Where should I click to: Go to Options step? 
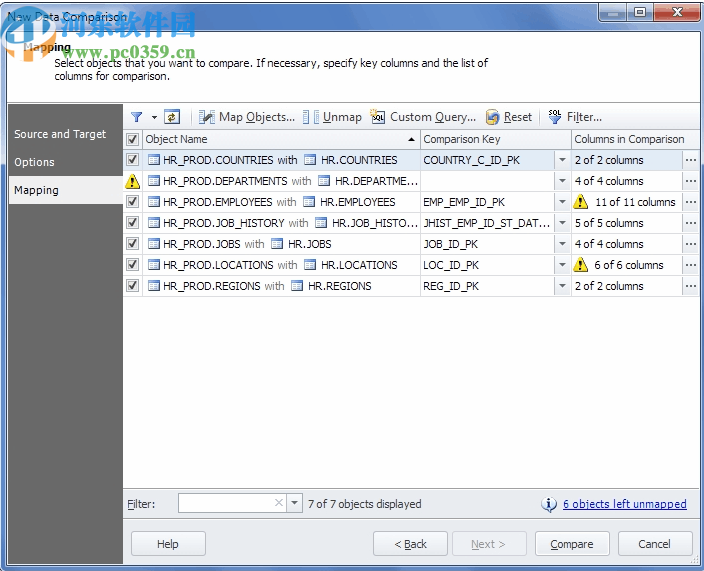66,162
